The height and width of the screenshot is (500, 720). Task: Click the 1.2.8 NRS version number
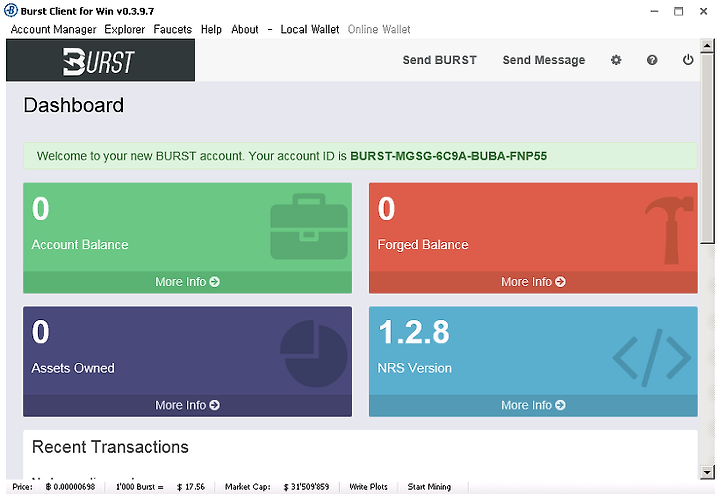click(414, 332)
